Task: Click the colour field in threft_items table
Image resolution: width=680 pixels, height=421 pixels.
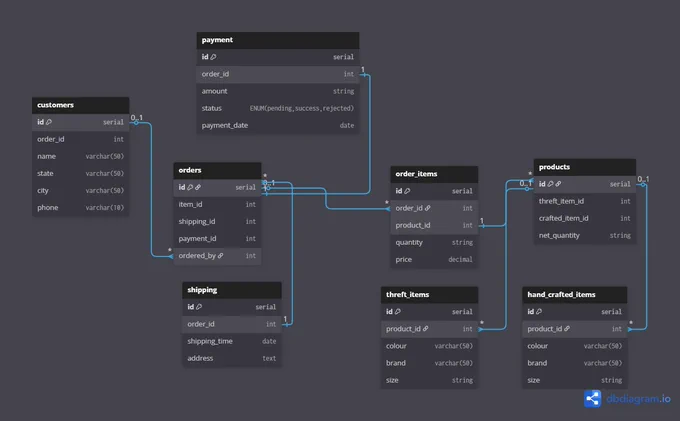Action: [429, 346]
